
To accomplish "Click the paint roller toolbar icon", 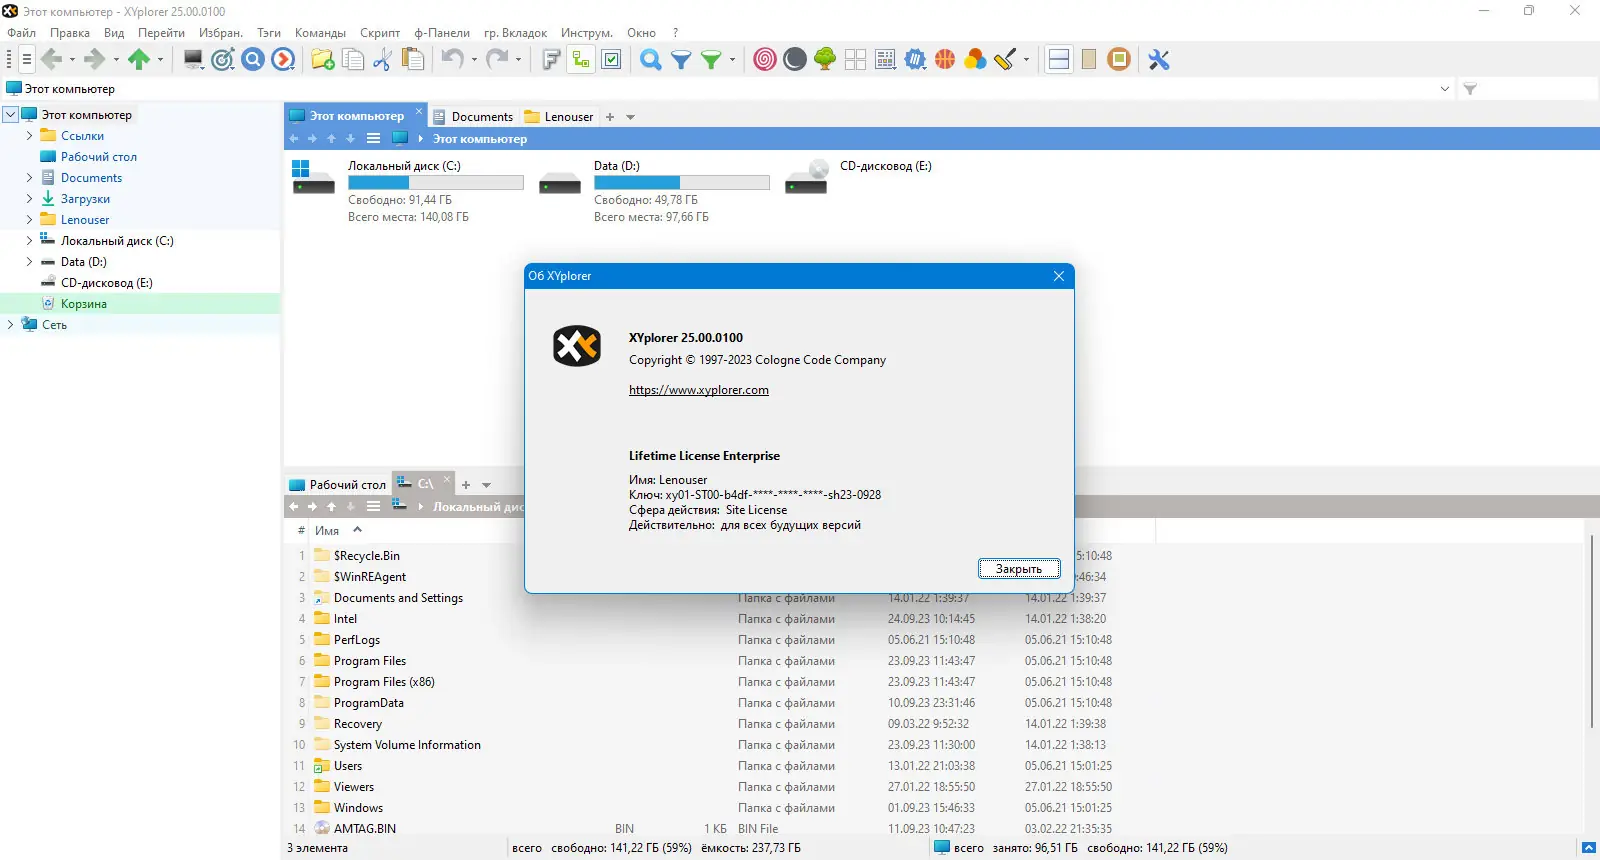I will [x=1005, y=60].
